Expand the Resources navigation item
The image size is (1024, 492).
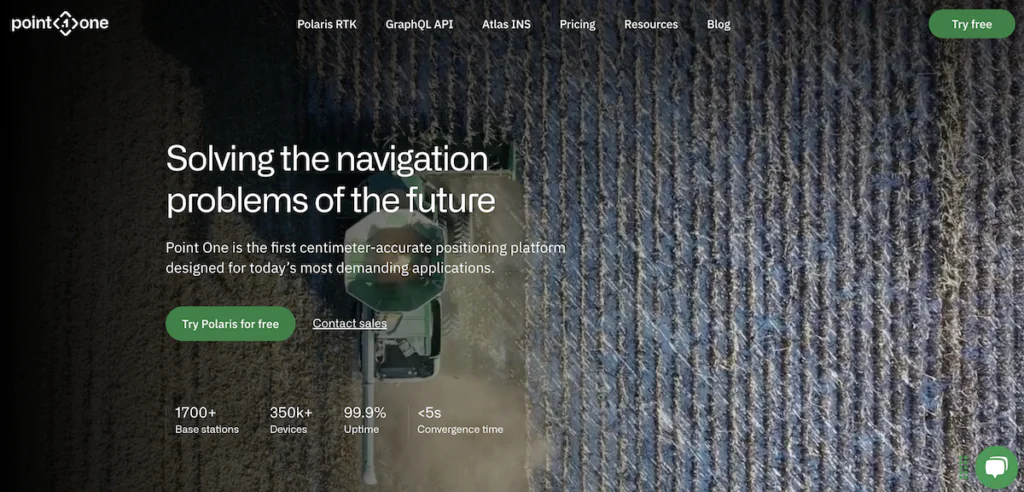click(x=650, y=25)
